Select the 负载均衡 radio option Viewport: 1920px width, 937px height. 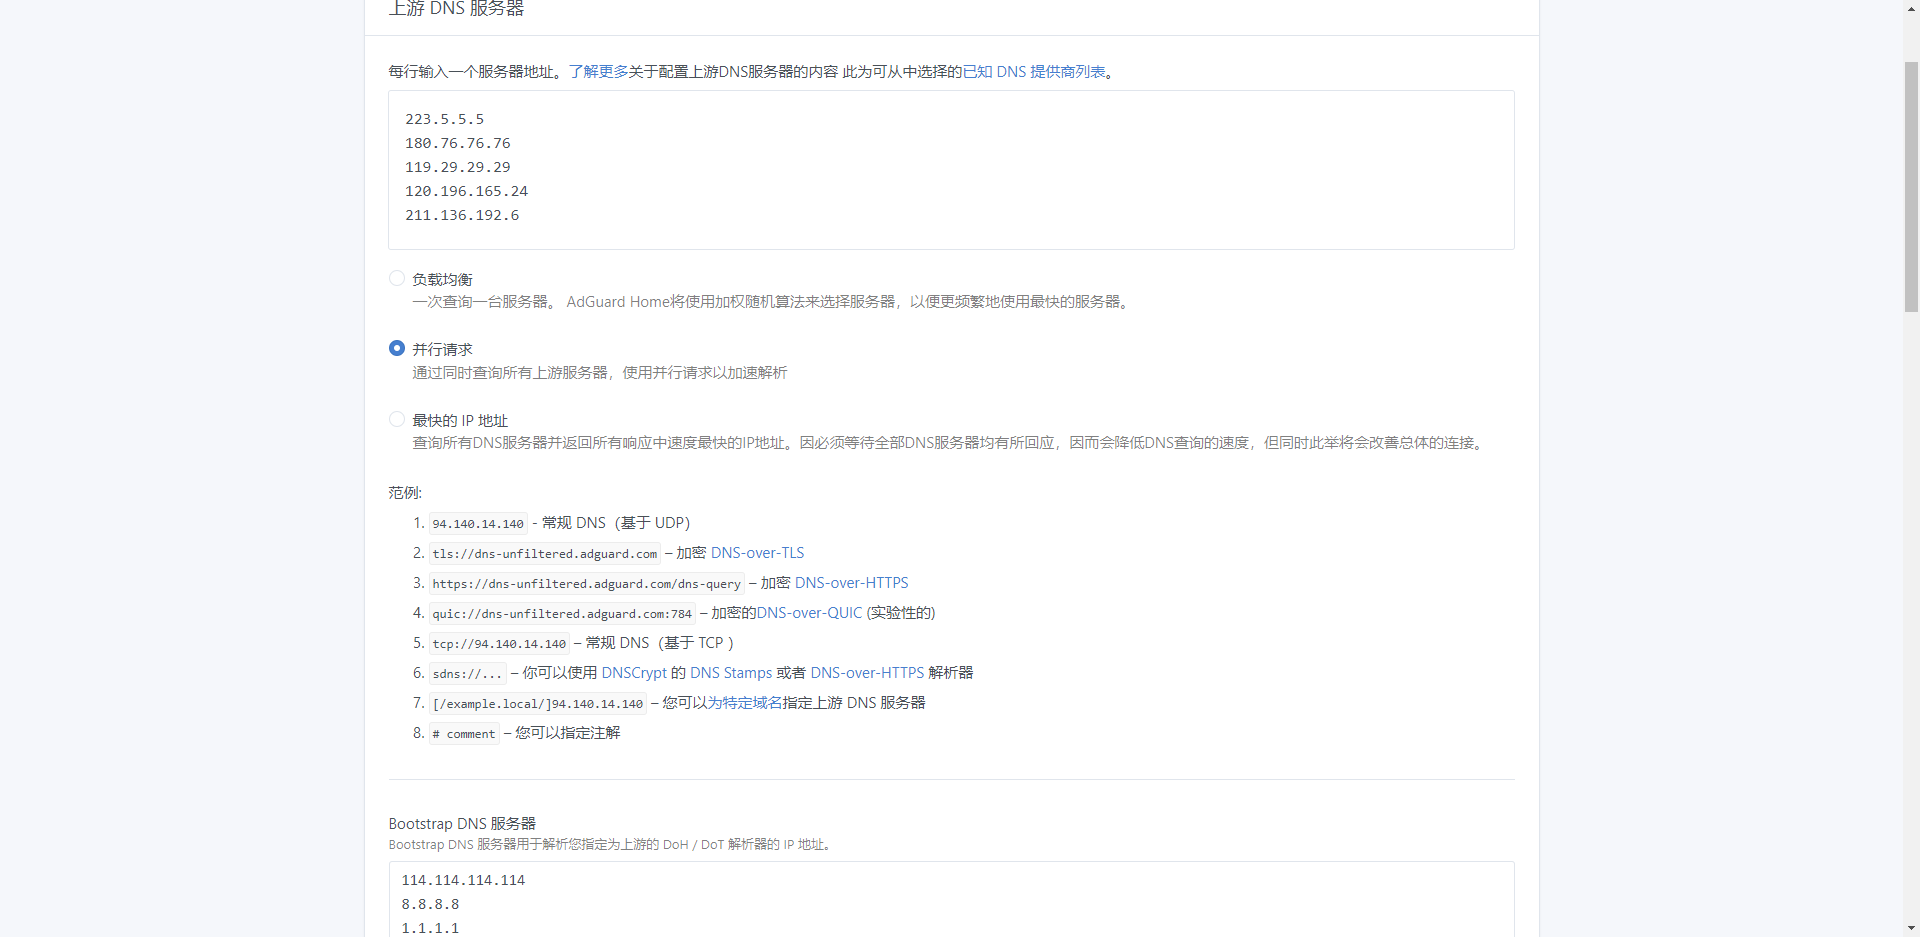point(397,279)
